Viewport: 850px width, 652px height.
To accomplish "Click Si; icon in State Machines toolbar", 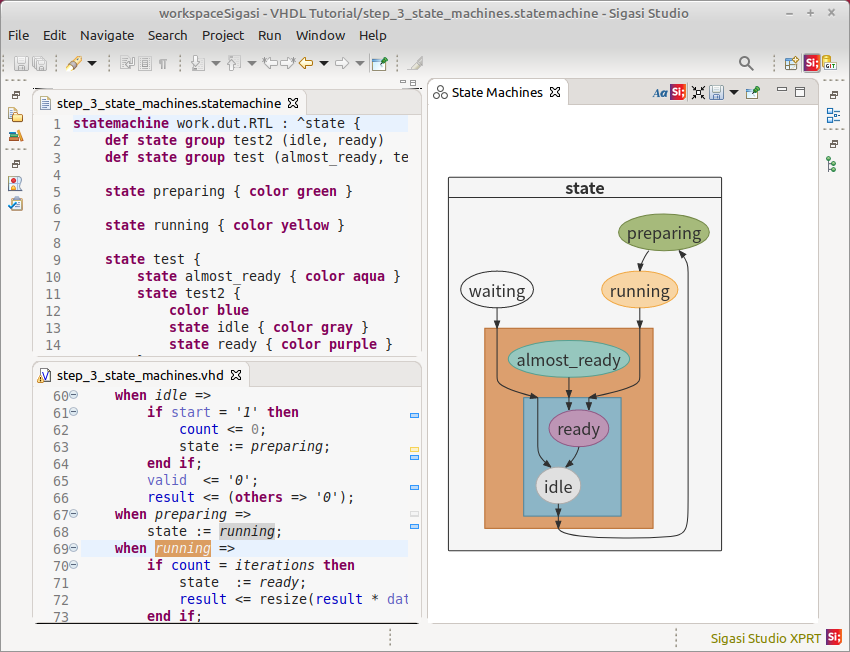I will click(678, 92).
